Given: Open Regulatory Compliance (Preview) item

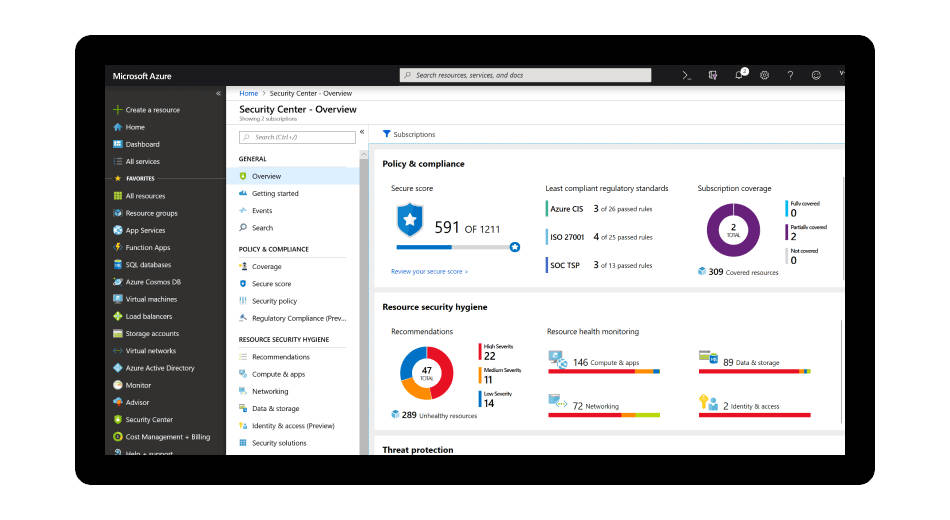Looking at the screenshot, I should 293,318.
